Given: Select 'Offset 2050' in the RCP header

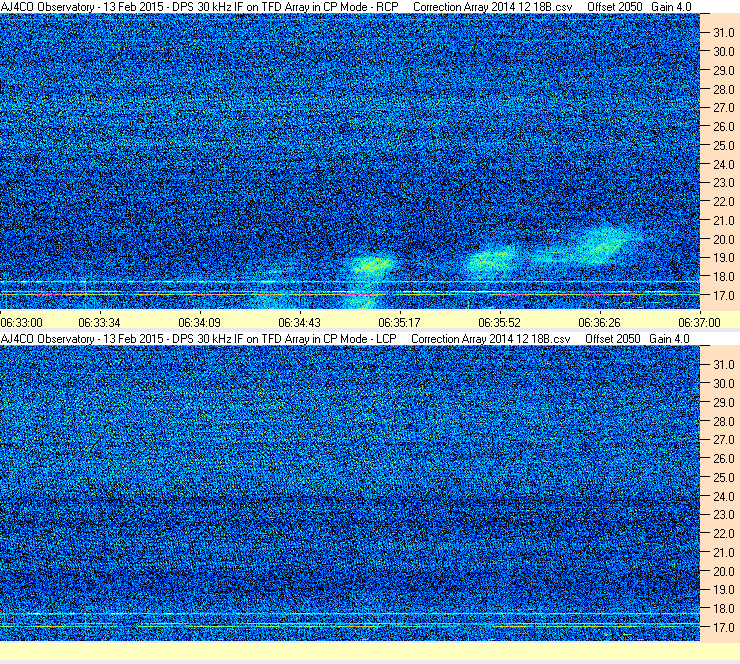Looking at the screenshot, I should tap(614, 7).
